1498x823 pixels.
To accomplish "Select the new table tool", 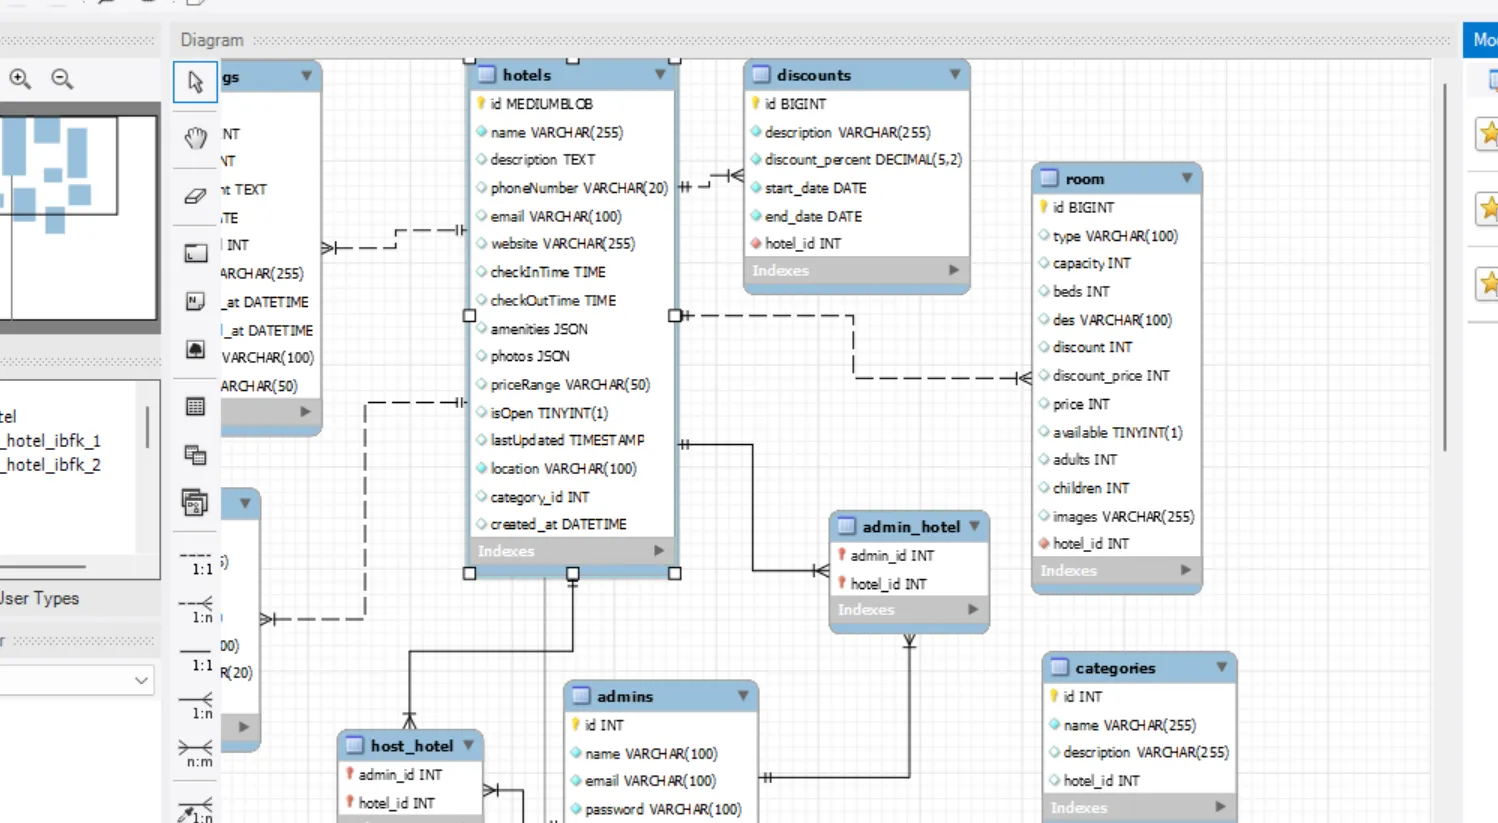I will (x=195, y=406).
